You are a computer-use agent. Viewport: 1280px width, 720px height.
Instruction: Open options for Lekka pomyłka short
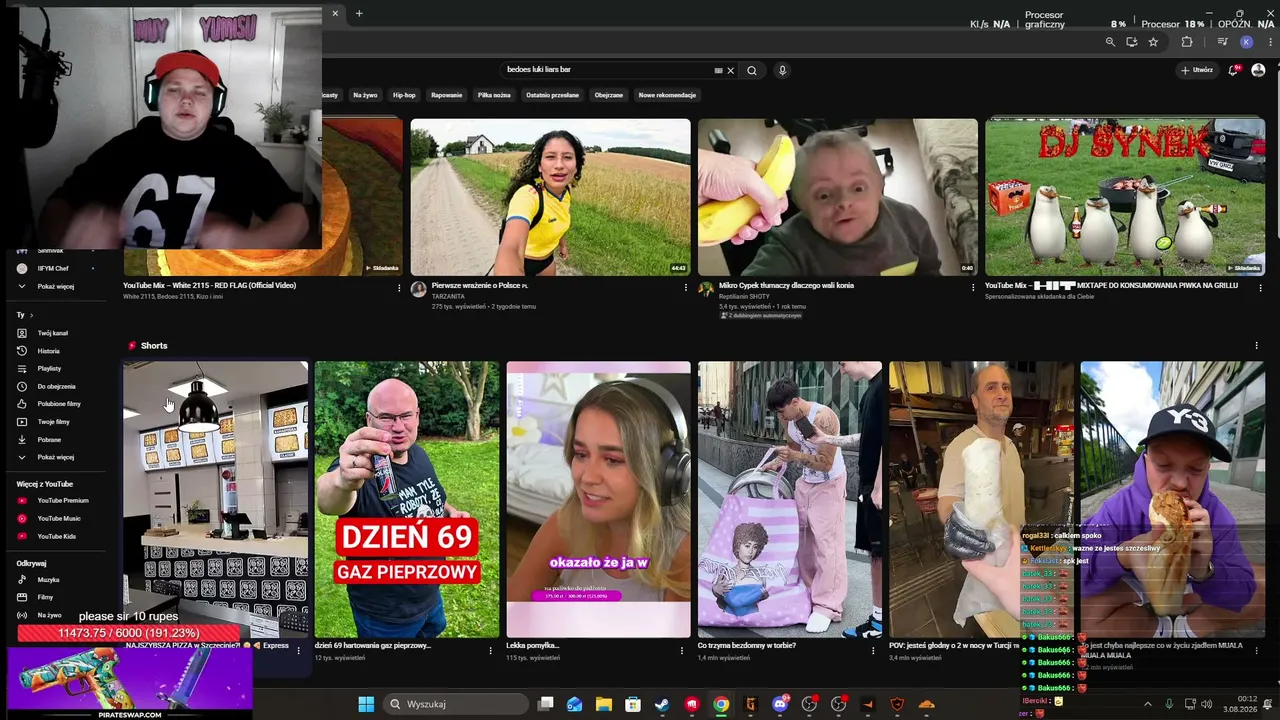click(x=682, y=650)
